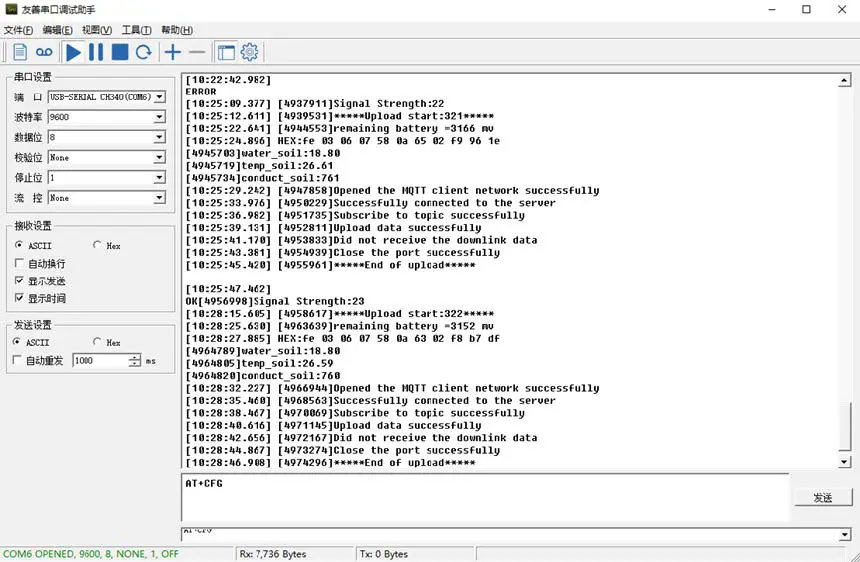Click the new document icon in toolbar
Image resolution: width=860 pixels, height=562 pixels.
[20, 52]
